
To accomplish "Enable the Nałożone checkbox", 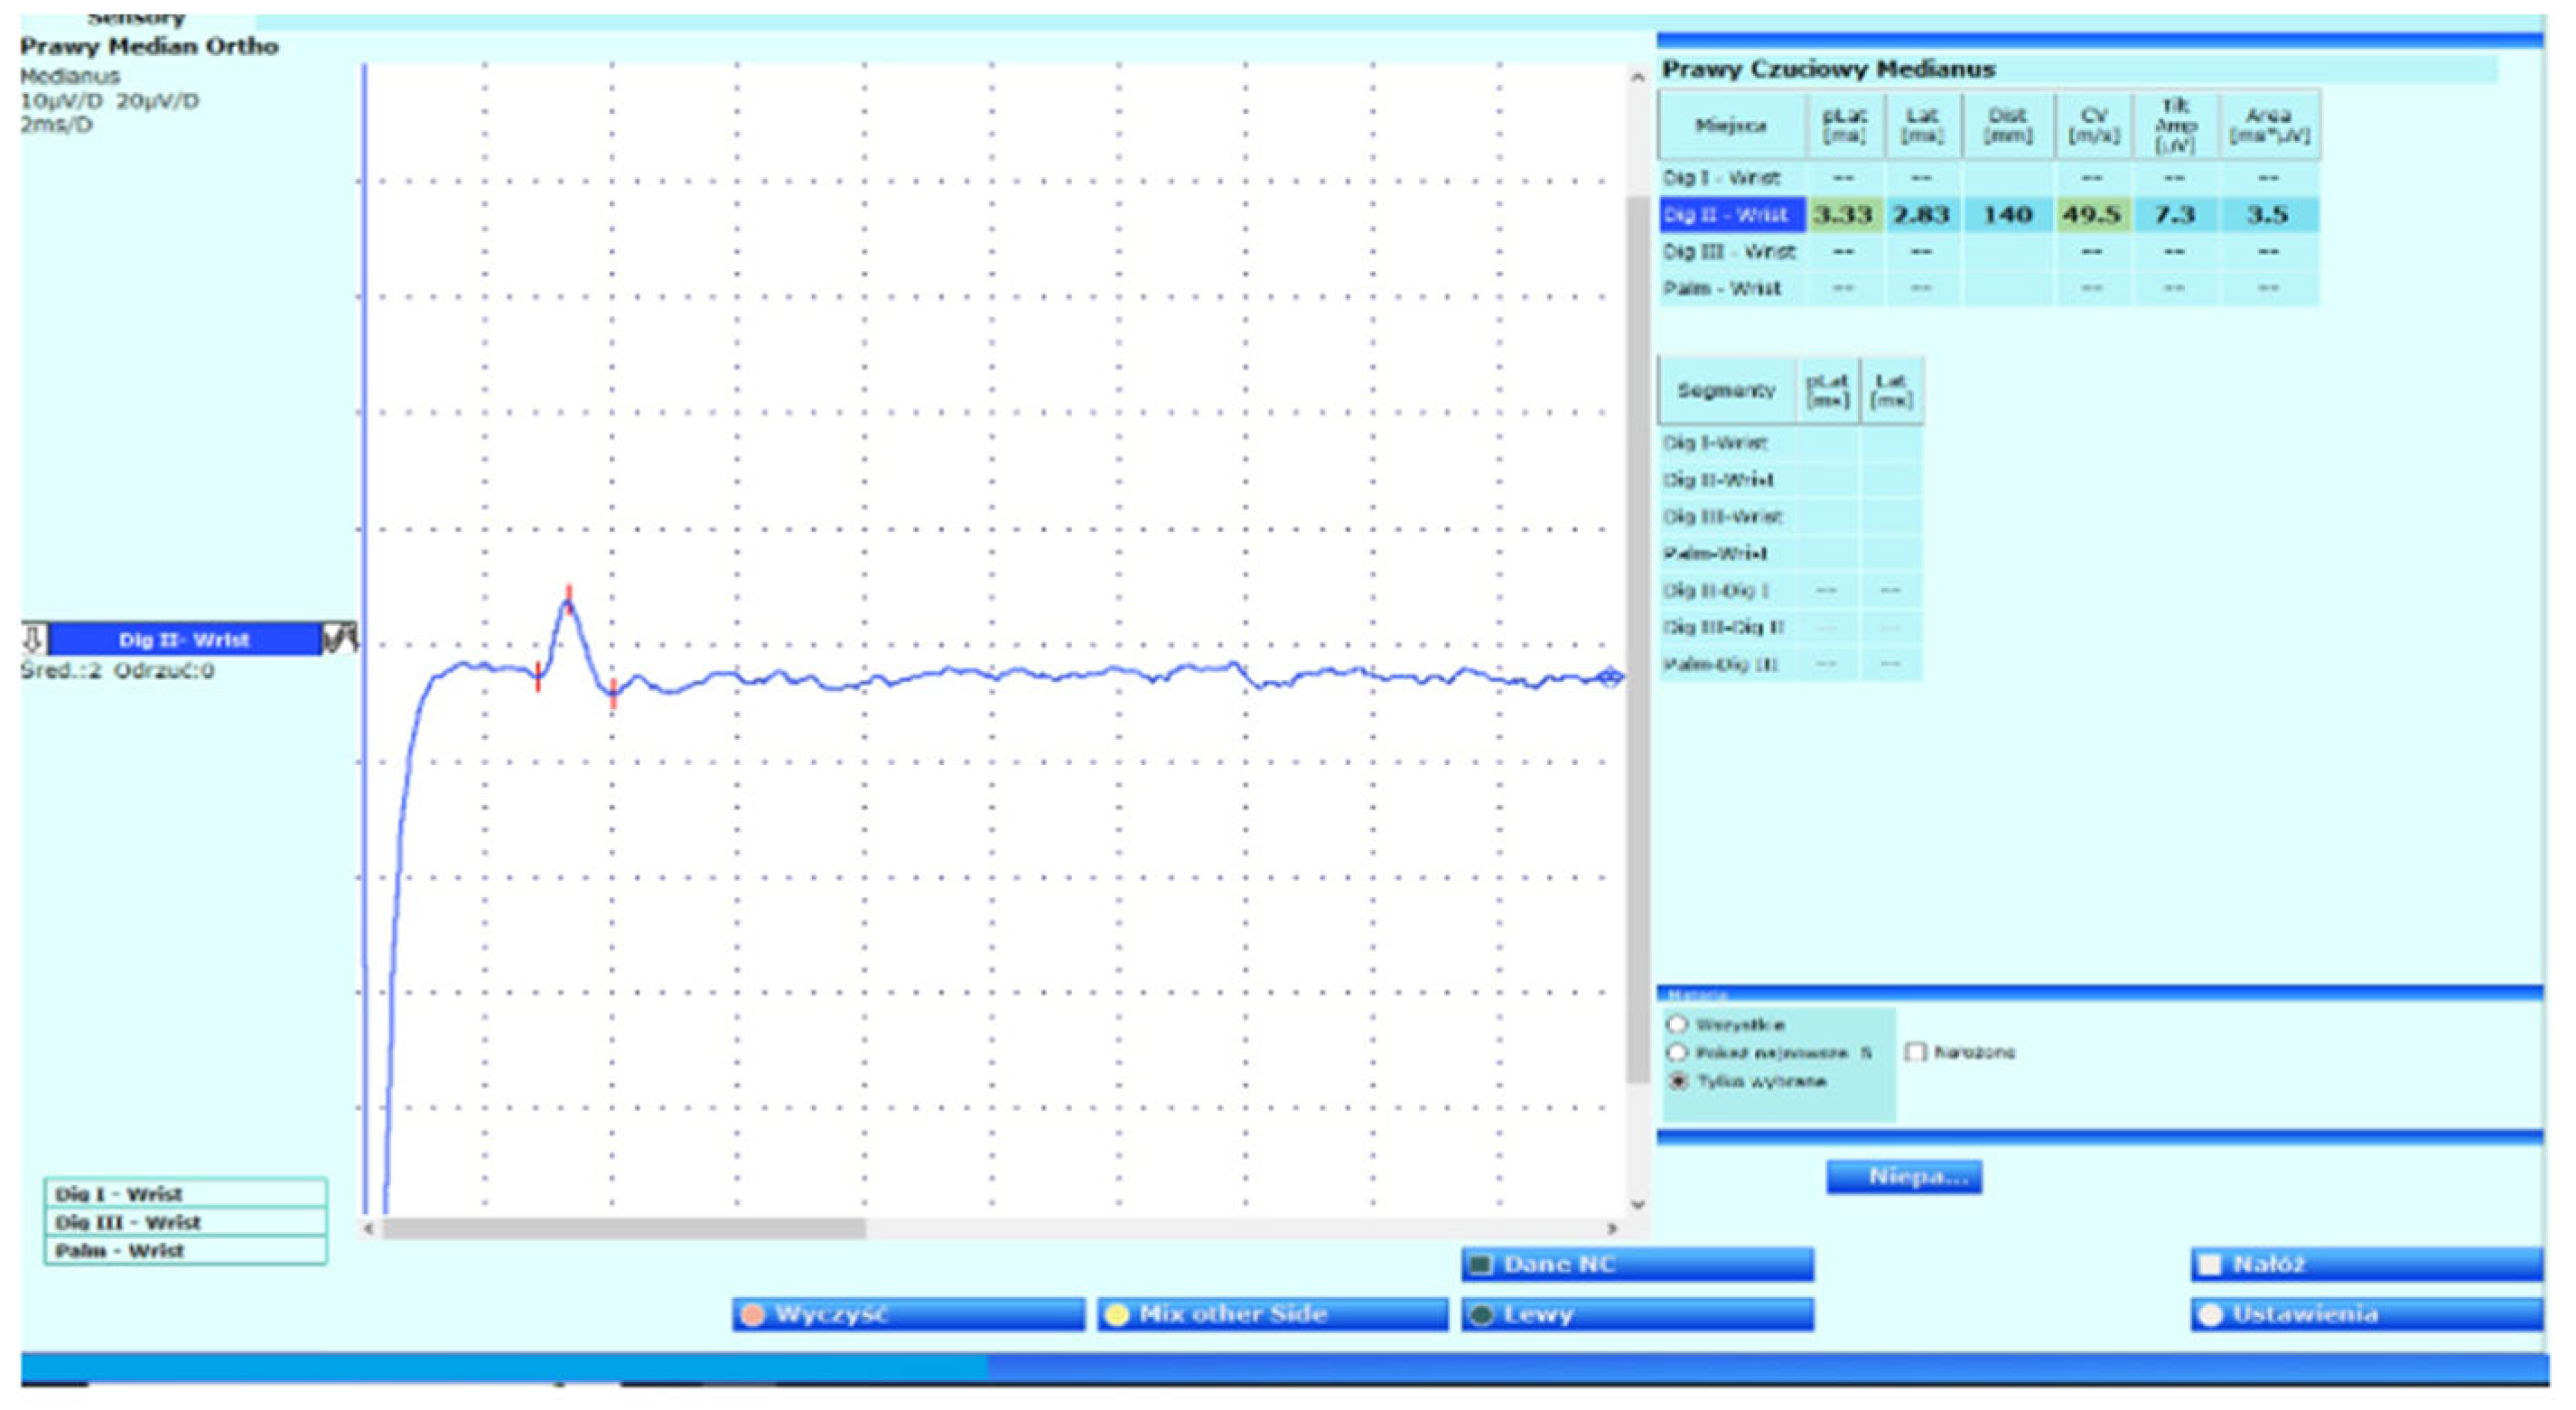I will point(1915,1052).
